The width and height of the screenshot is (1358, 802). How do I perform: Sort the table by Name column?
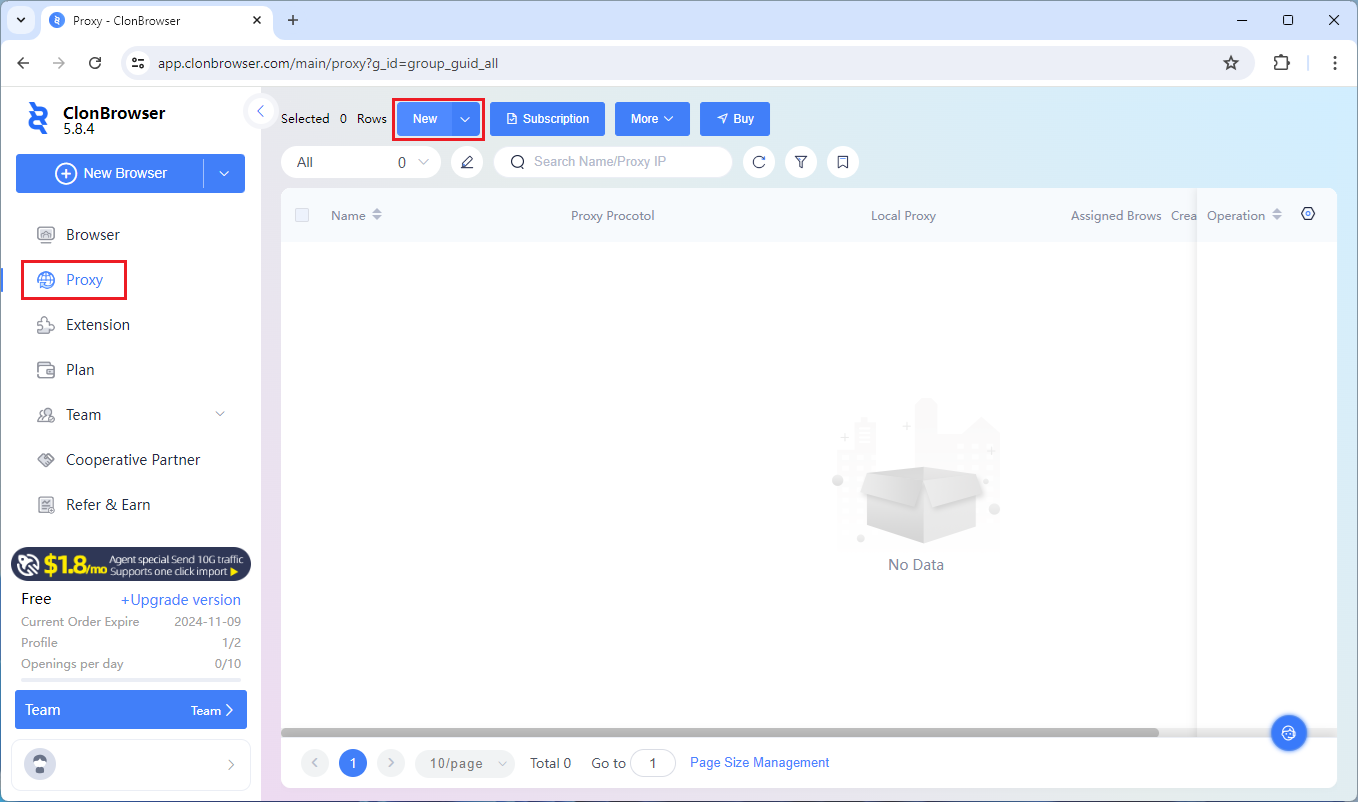coord(376,215)
